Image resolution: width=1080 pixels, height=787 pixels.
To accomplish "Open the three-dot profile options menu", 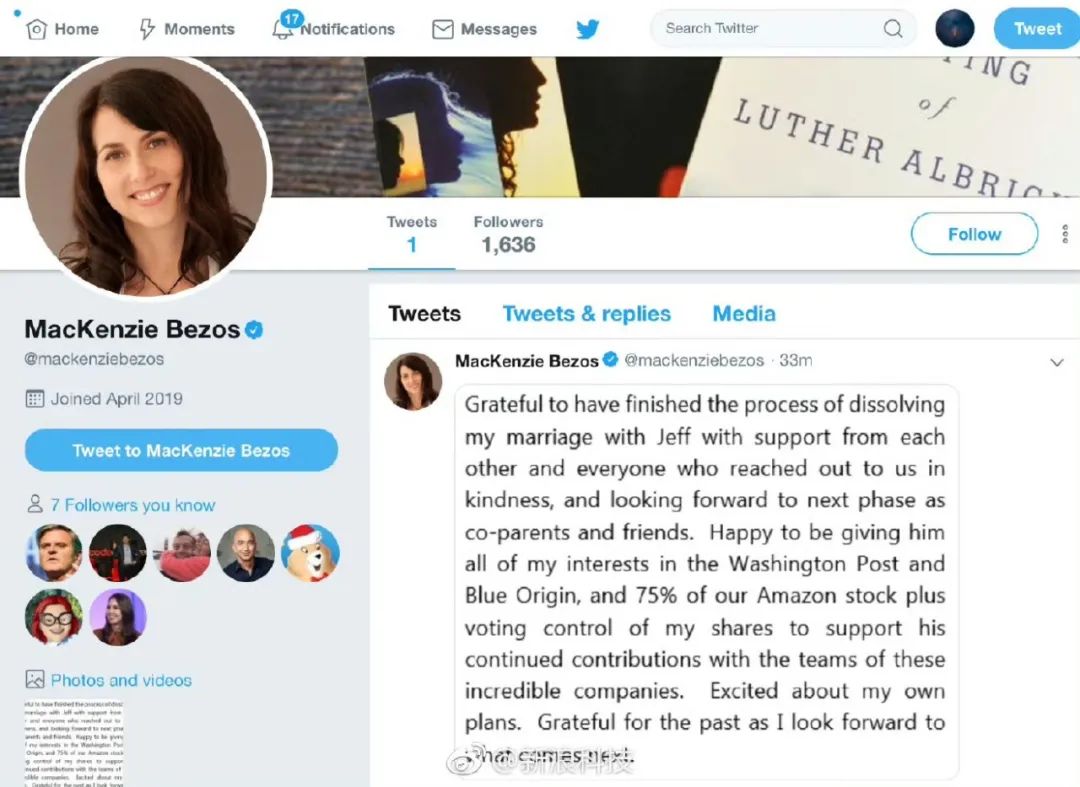I will [1065, 234].
